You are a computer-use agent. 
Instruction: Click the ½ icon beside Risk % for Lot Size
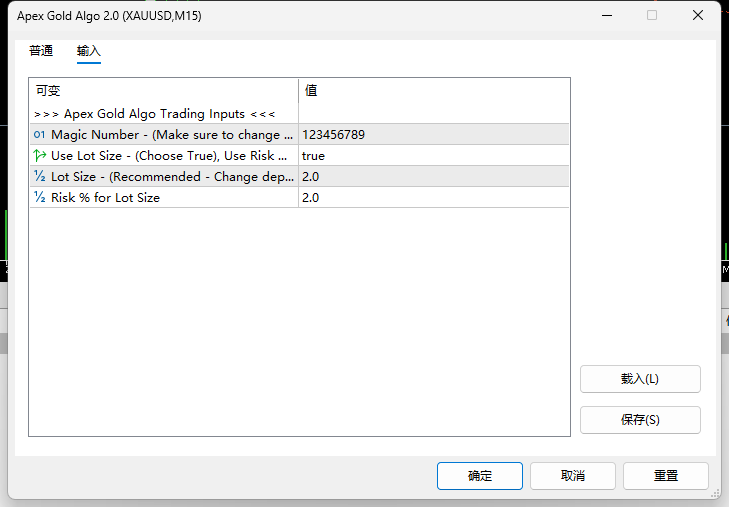coord(40,198)
